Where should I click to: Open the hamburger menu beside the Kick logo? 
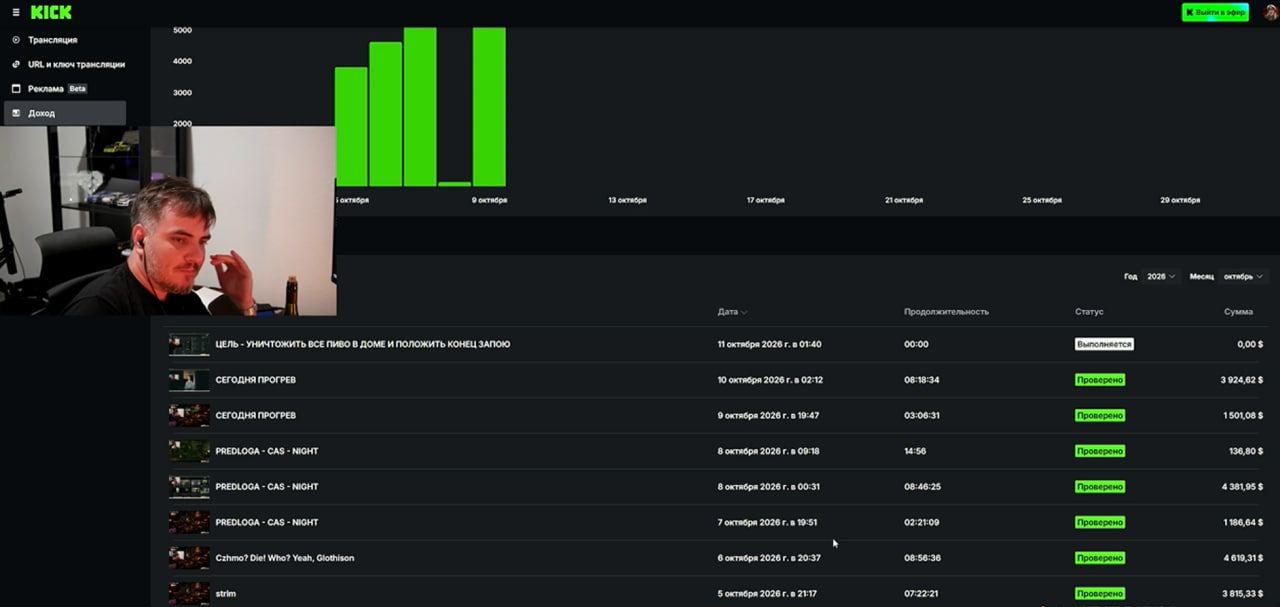point(16,12)
